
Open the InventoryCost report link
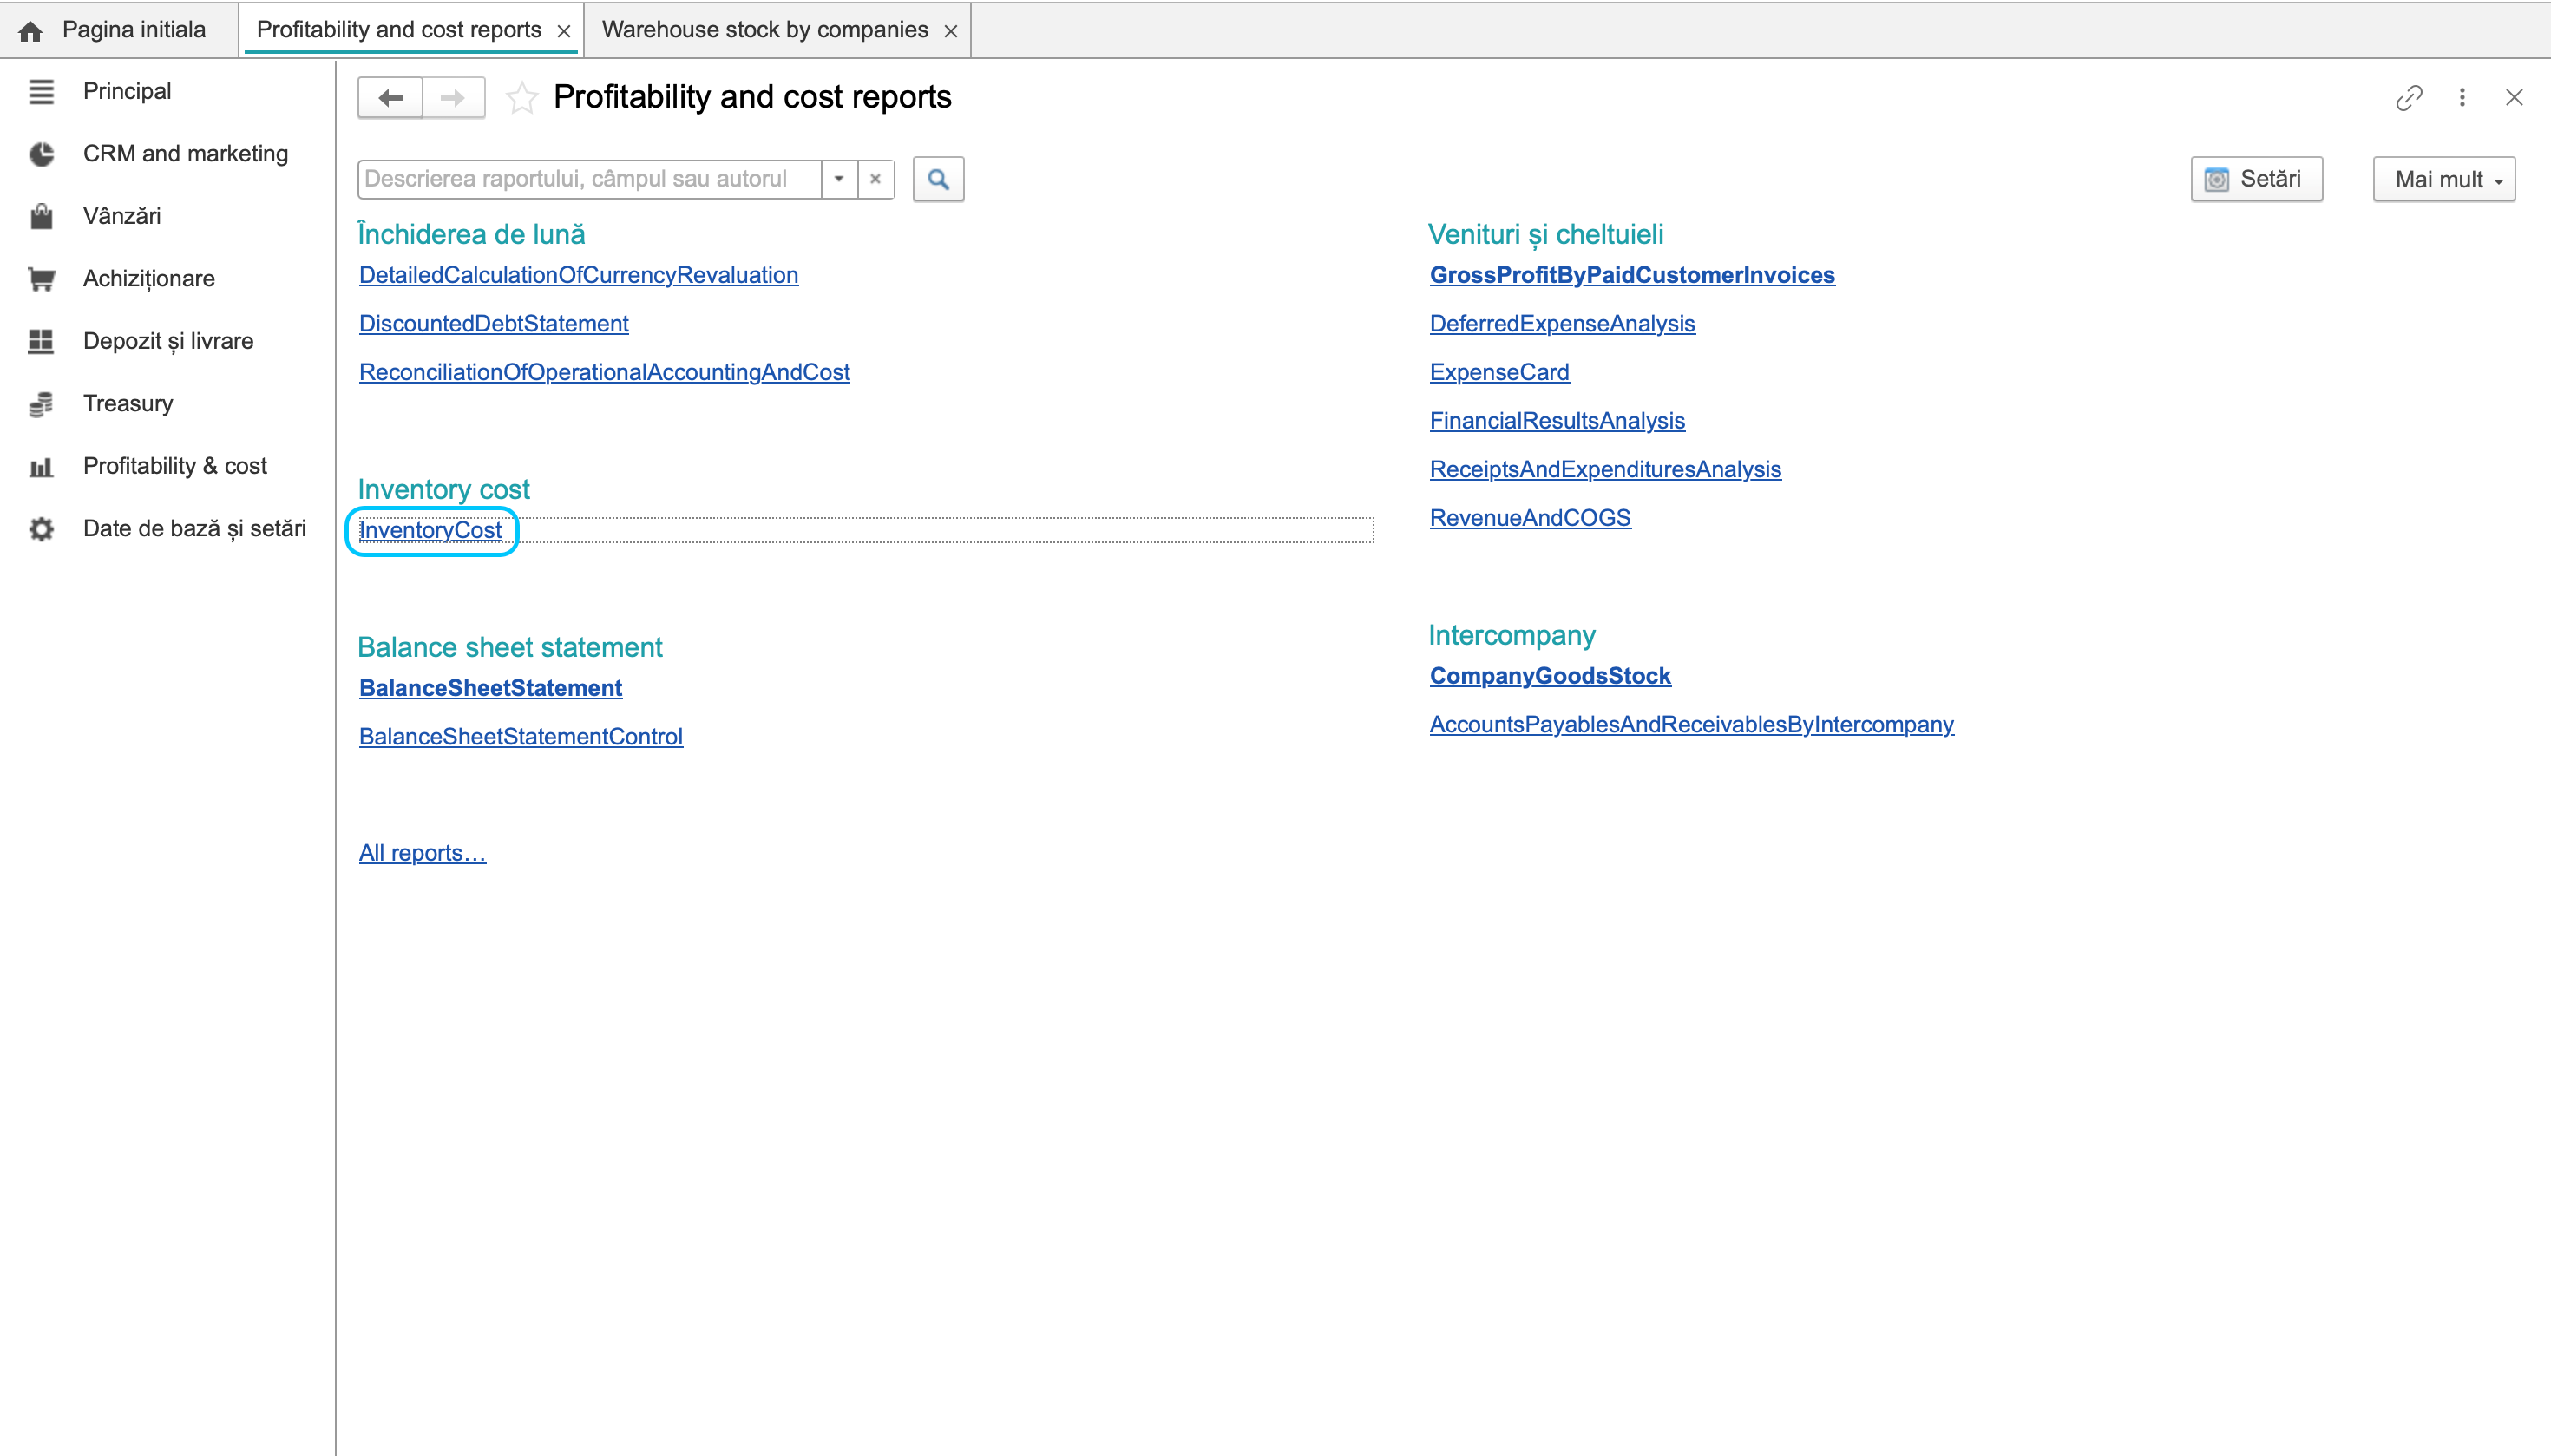click(430, 530)
